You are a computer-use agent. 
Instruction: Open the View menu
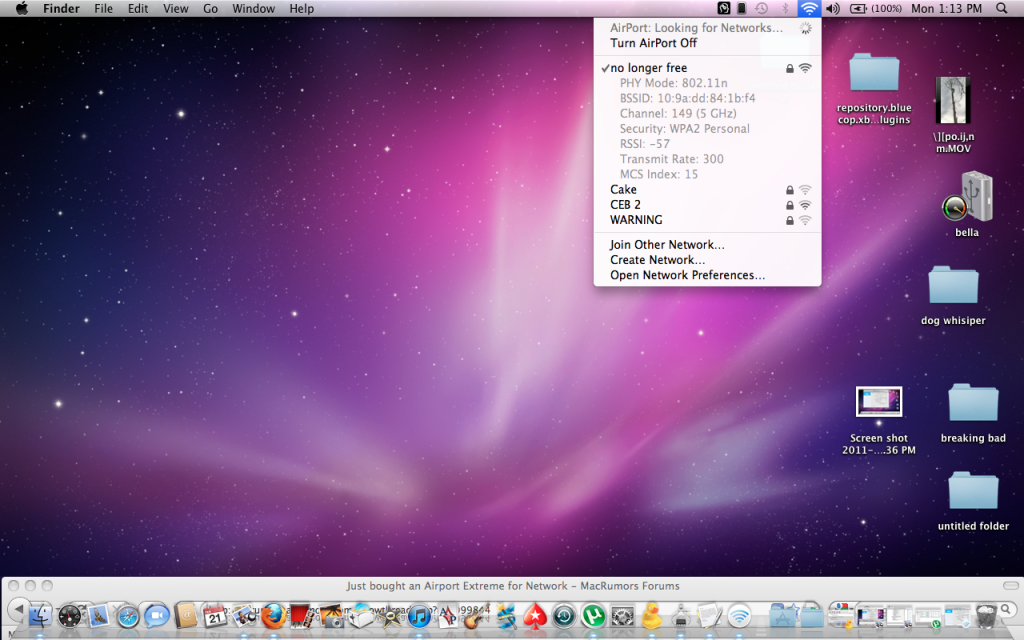pyautogui.click(x=176, y=8)
